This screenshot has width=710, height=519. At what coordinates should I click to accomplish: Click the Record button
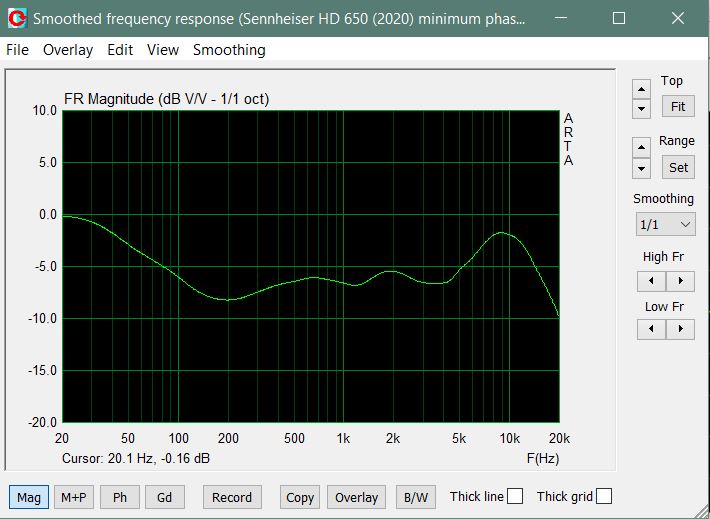(x=232, y=497)
